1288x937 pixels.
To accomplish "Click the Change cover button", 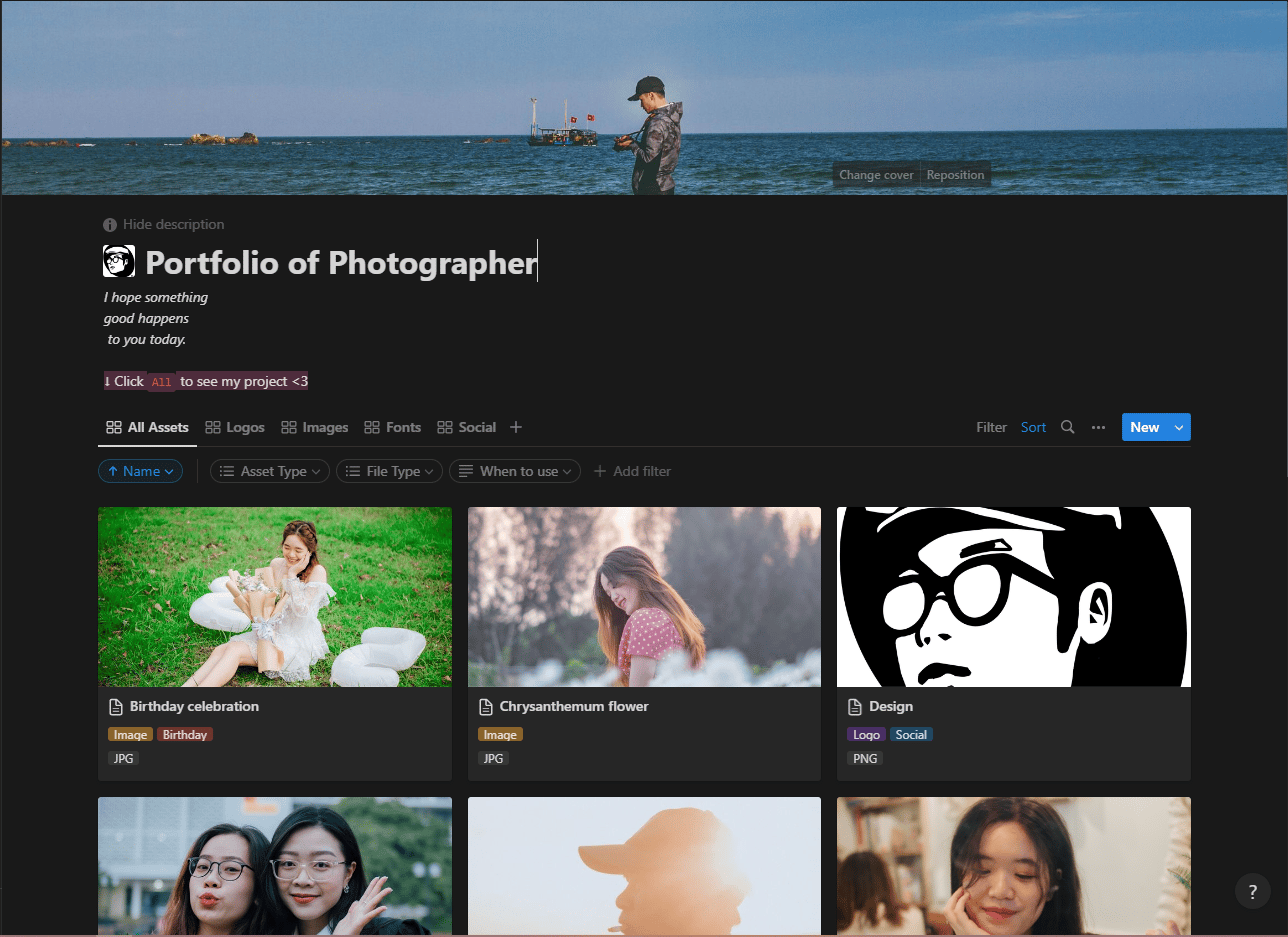I will pyautogui.click(x=876, y=175).
